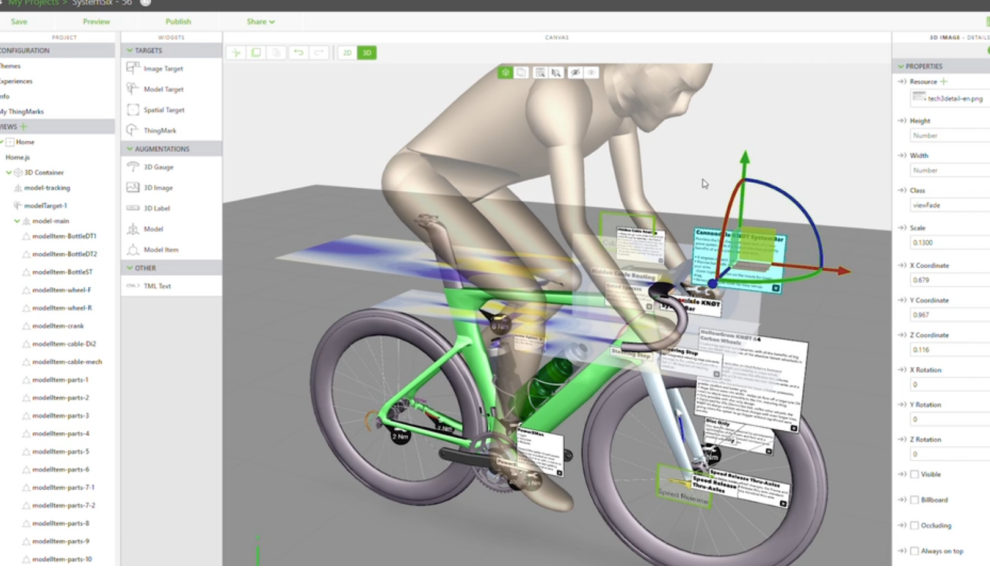Collapse the 3D Container tree node
The image size is (990, 583).
[x=9, y=172]
